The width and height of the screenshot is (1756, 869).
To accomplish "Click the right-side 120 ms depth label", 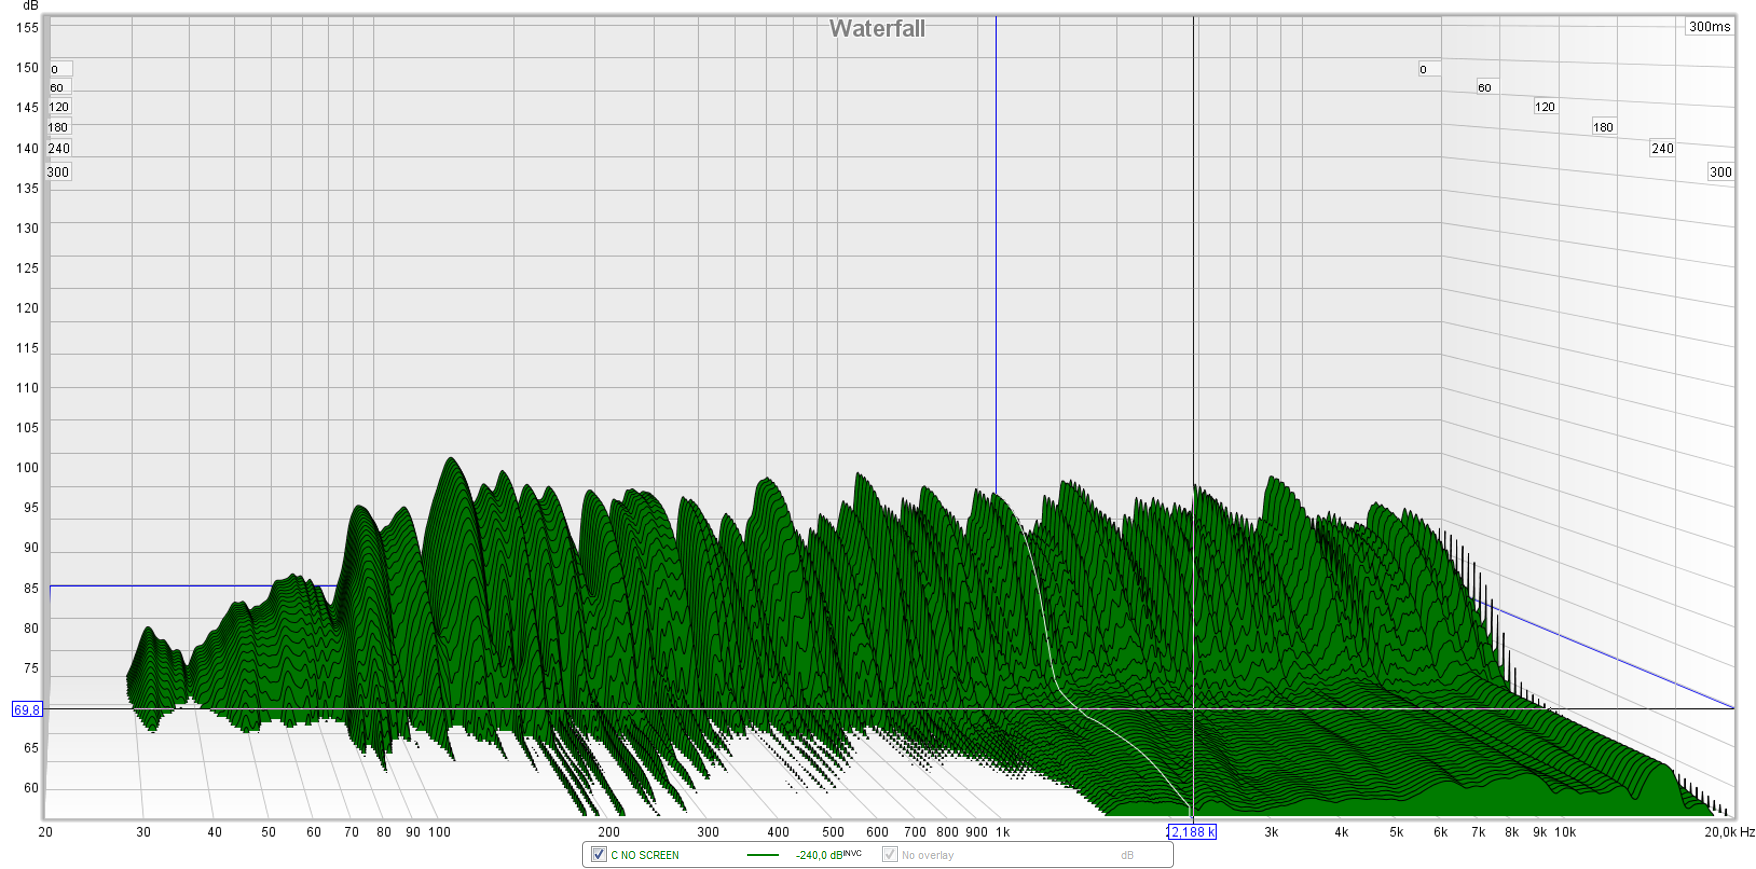I will click(x=1545, y=107).
